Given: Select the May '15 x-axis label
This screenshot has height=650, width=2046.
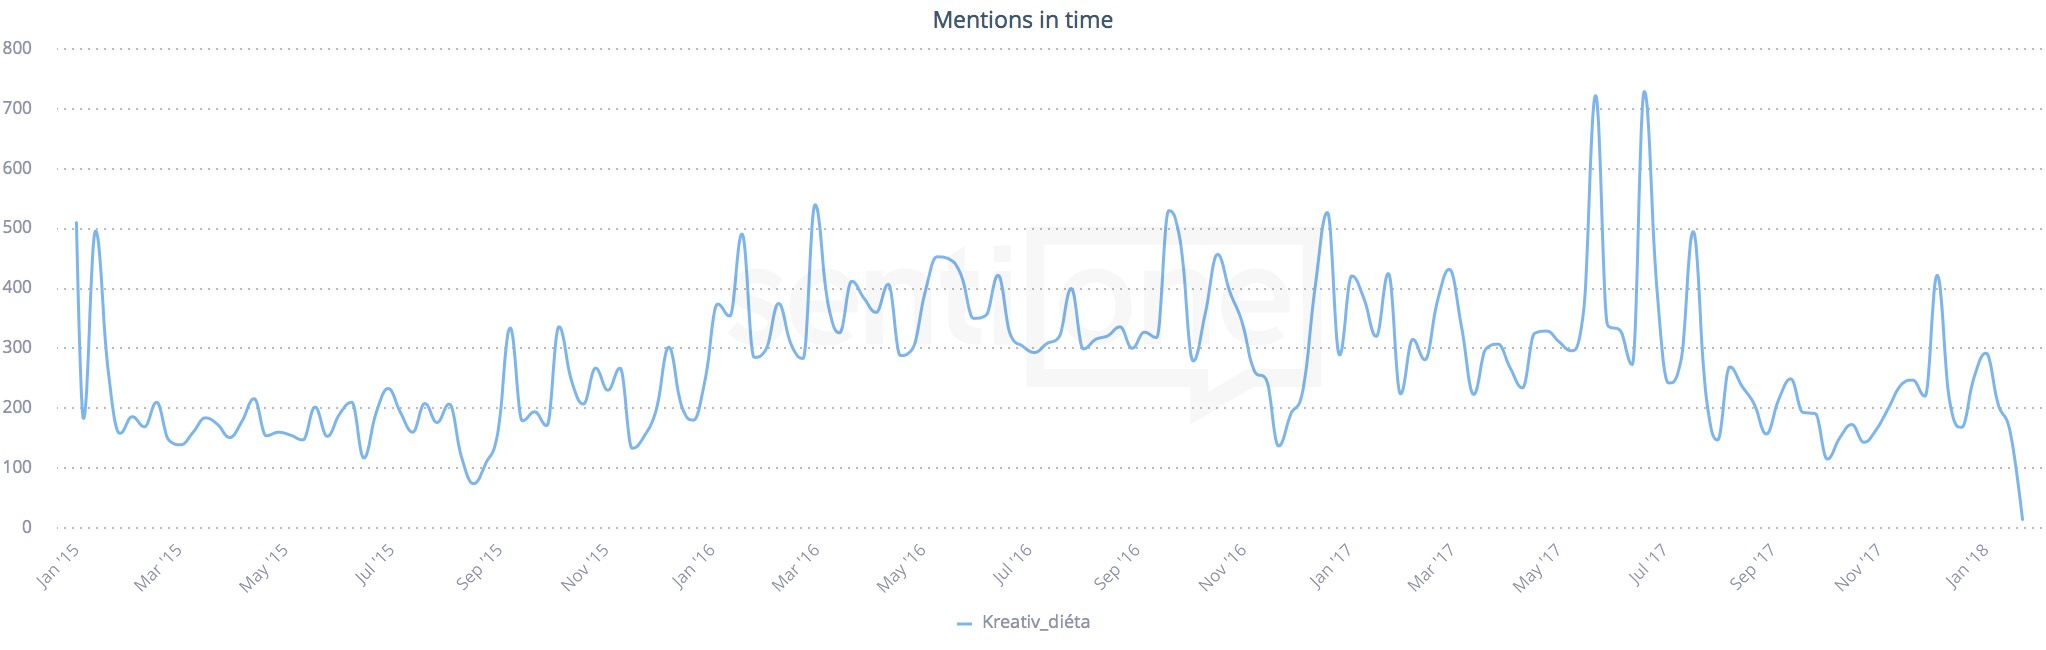Looking at the screenshot, I should point(264,568).
